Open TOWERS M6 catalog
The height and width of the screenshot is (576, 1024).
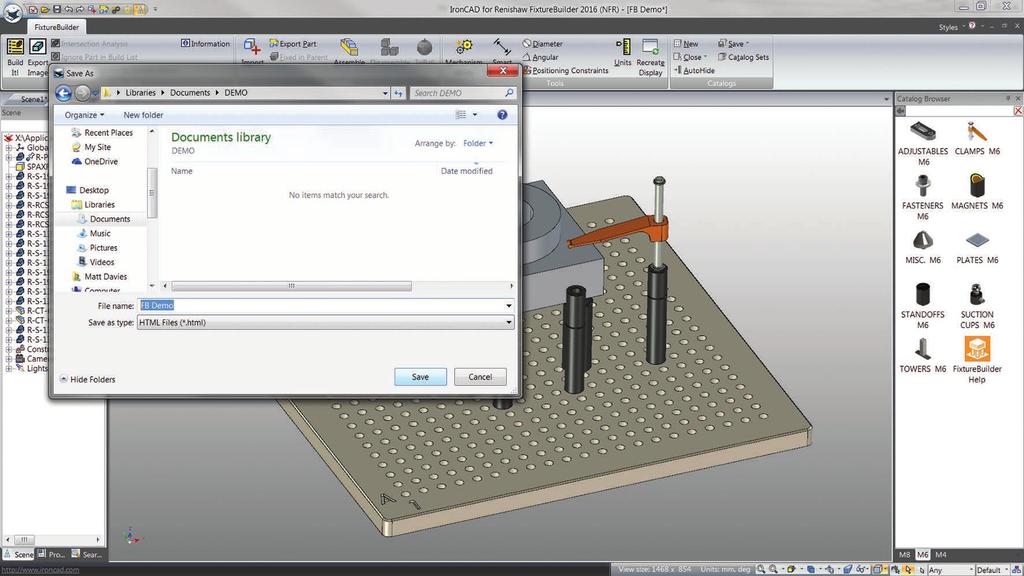pos(922,355)
